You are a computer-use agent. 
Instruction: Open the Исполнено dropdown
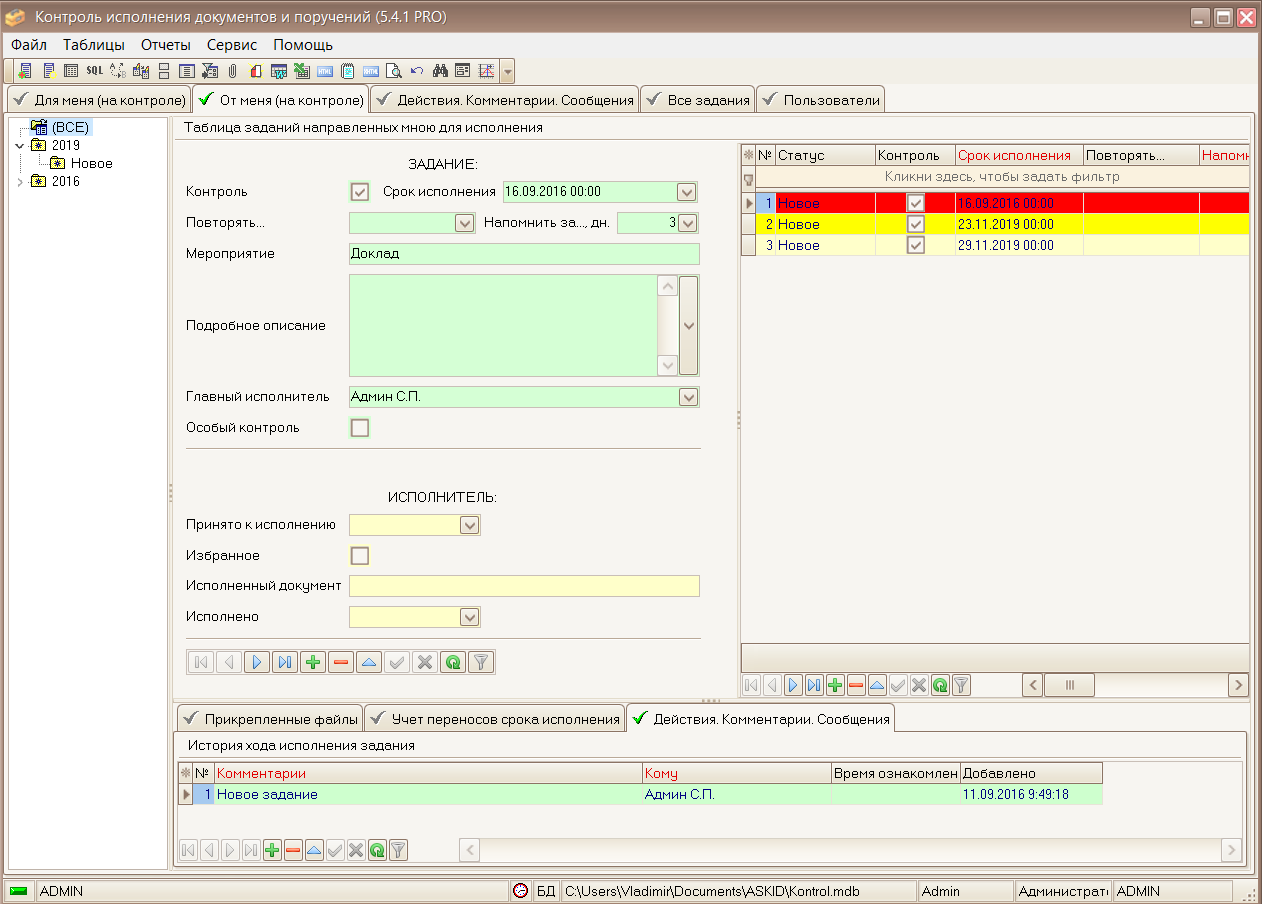[470, 617]
